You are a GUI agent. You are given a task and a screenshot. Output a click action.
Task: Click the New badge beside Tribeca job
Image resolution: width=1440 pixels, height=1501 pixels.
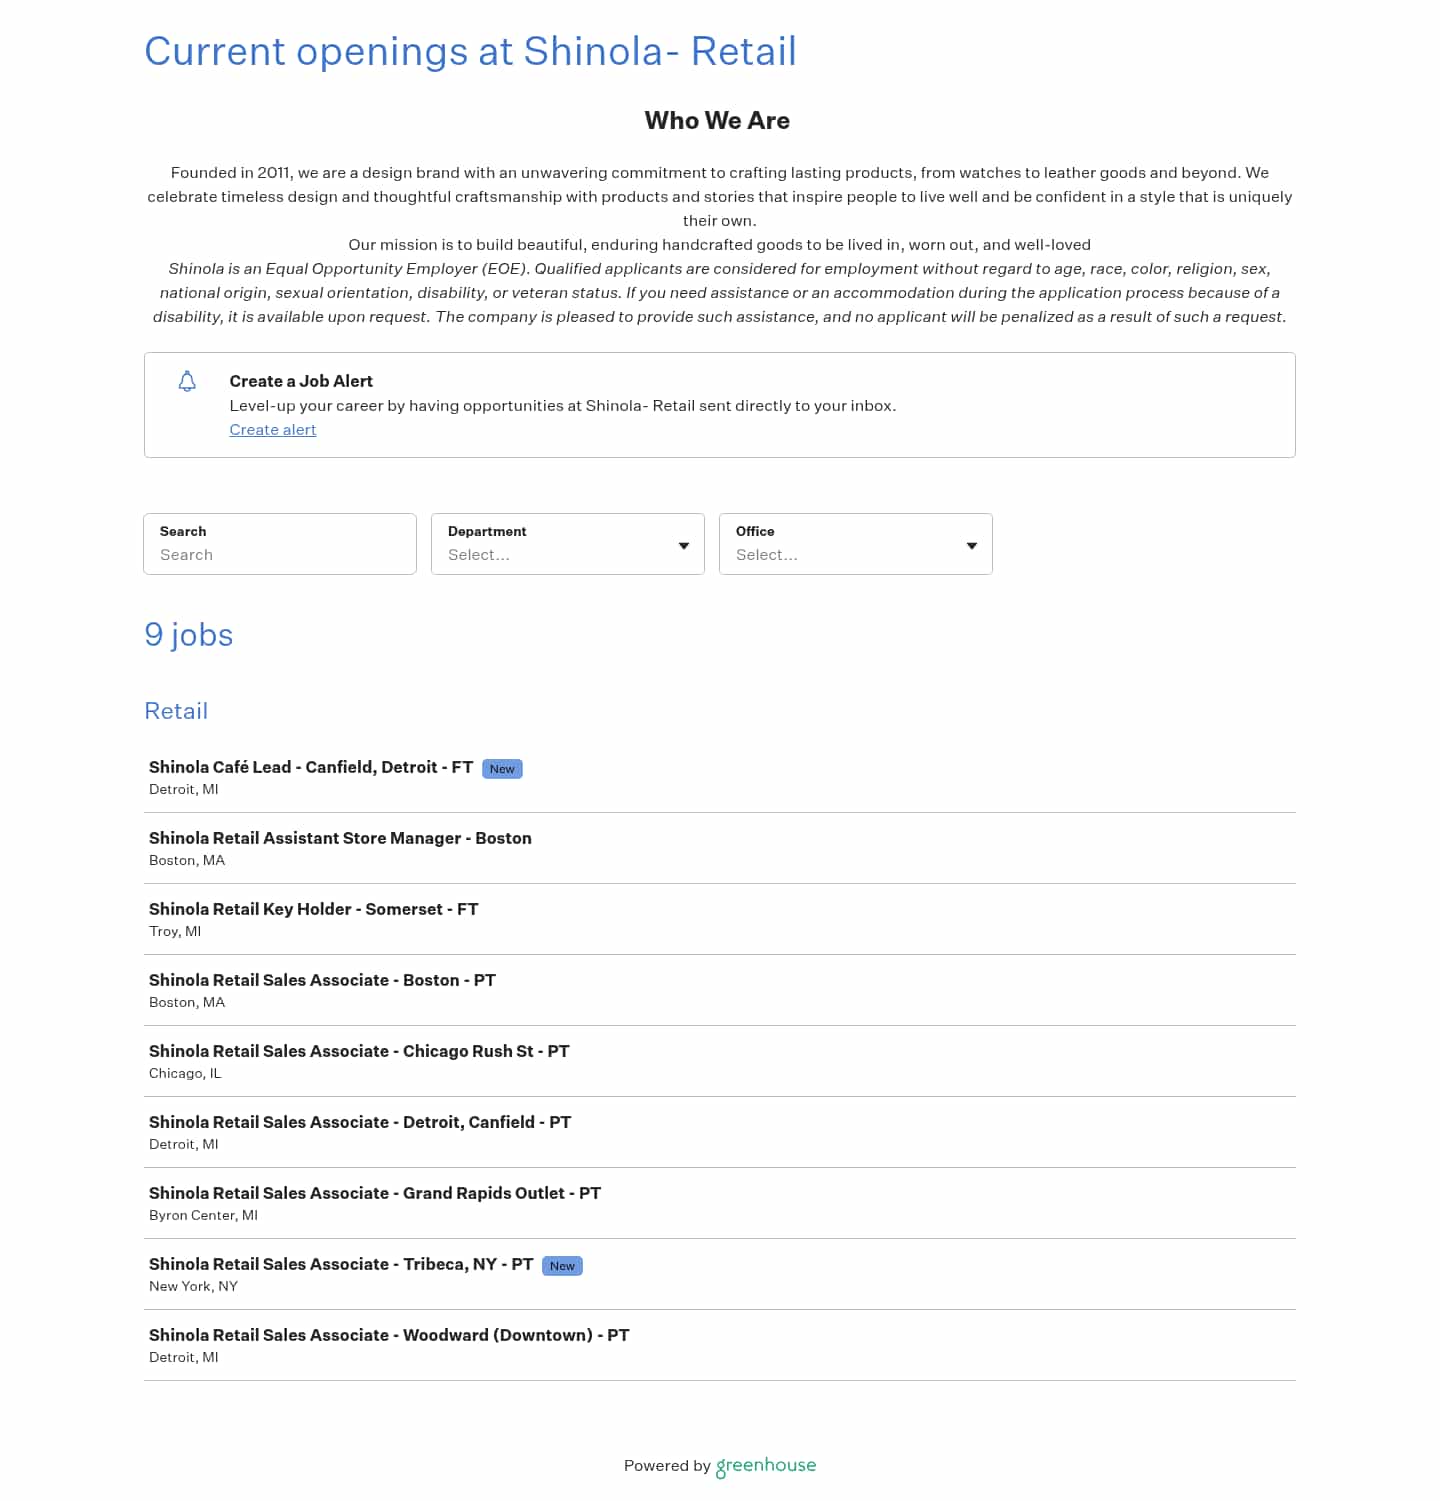coord(562,1266)
